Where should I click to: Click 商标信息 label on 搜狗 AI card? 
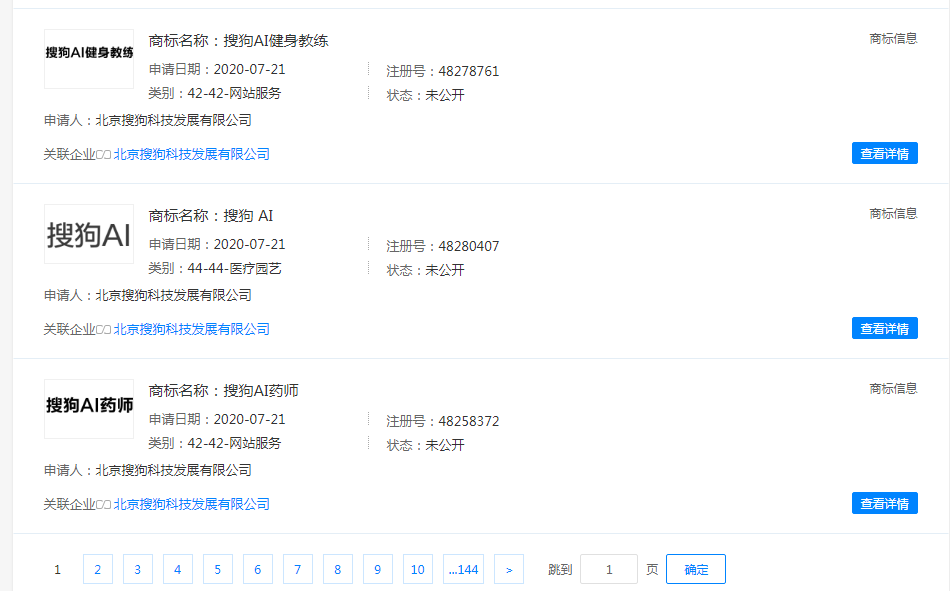click(x=893, y=213)
